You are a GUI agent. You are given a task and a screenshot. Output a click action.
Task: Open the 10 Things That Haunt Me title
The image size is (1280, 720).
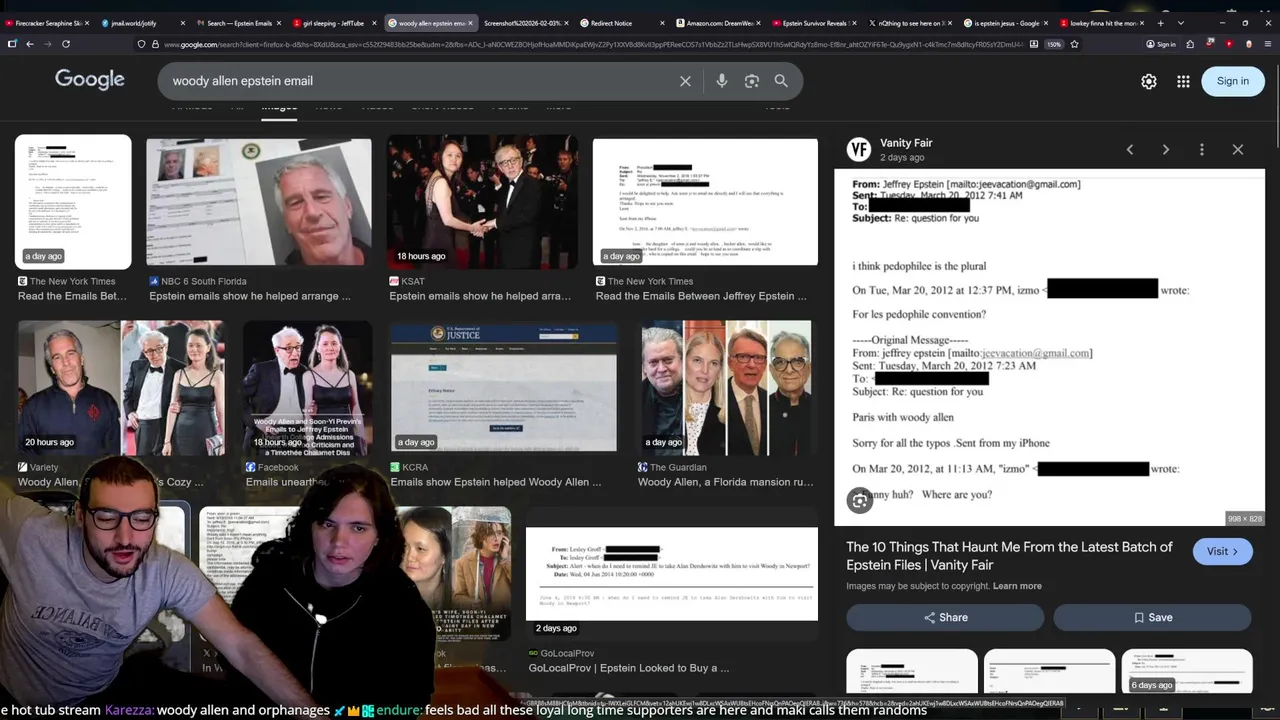1009,556
